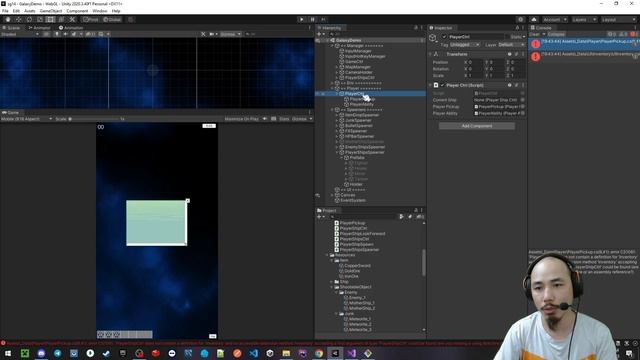Expand ItemDropSpawner in Hierarchy
Image resolution: width=640 pixels, height=360 pixels.
[337, 115]
